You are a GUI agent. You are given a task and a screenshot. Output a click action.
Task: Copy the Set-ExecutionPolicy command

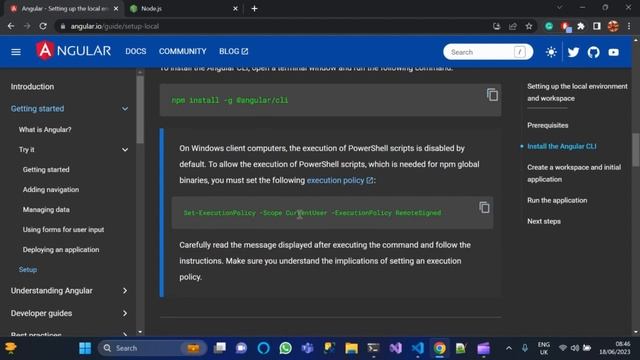tap(484, 207)
